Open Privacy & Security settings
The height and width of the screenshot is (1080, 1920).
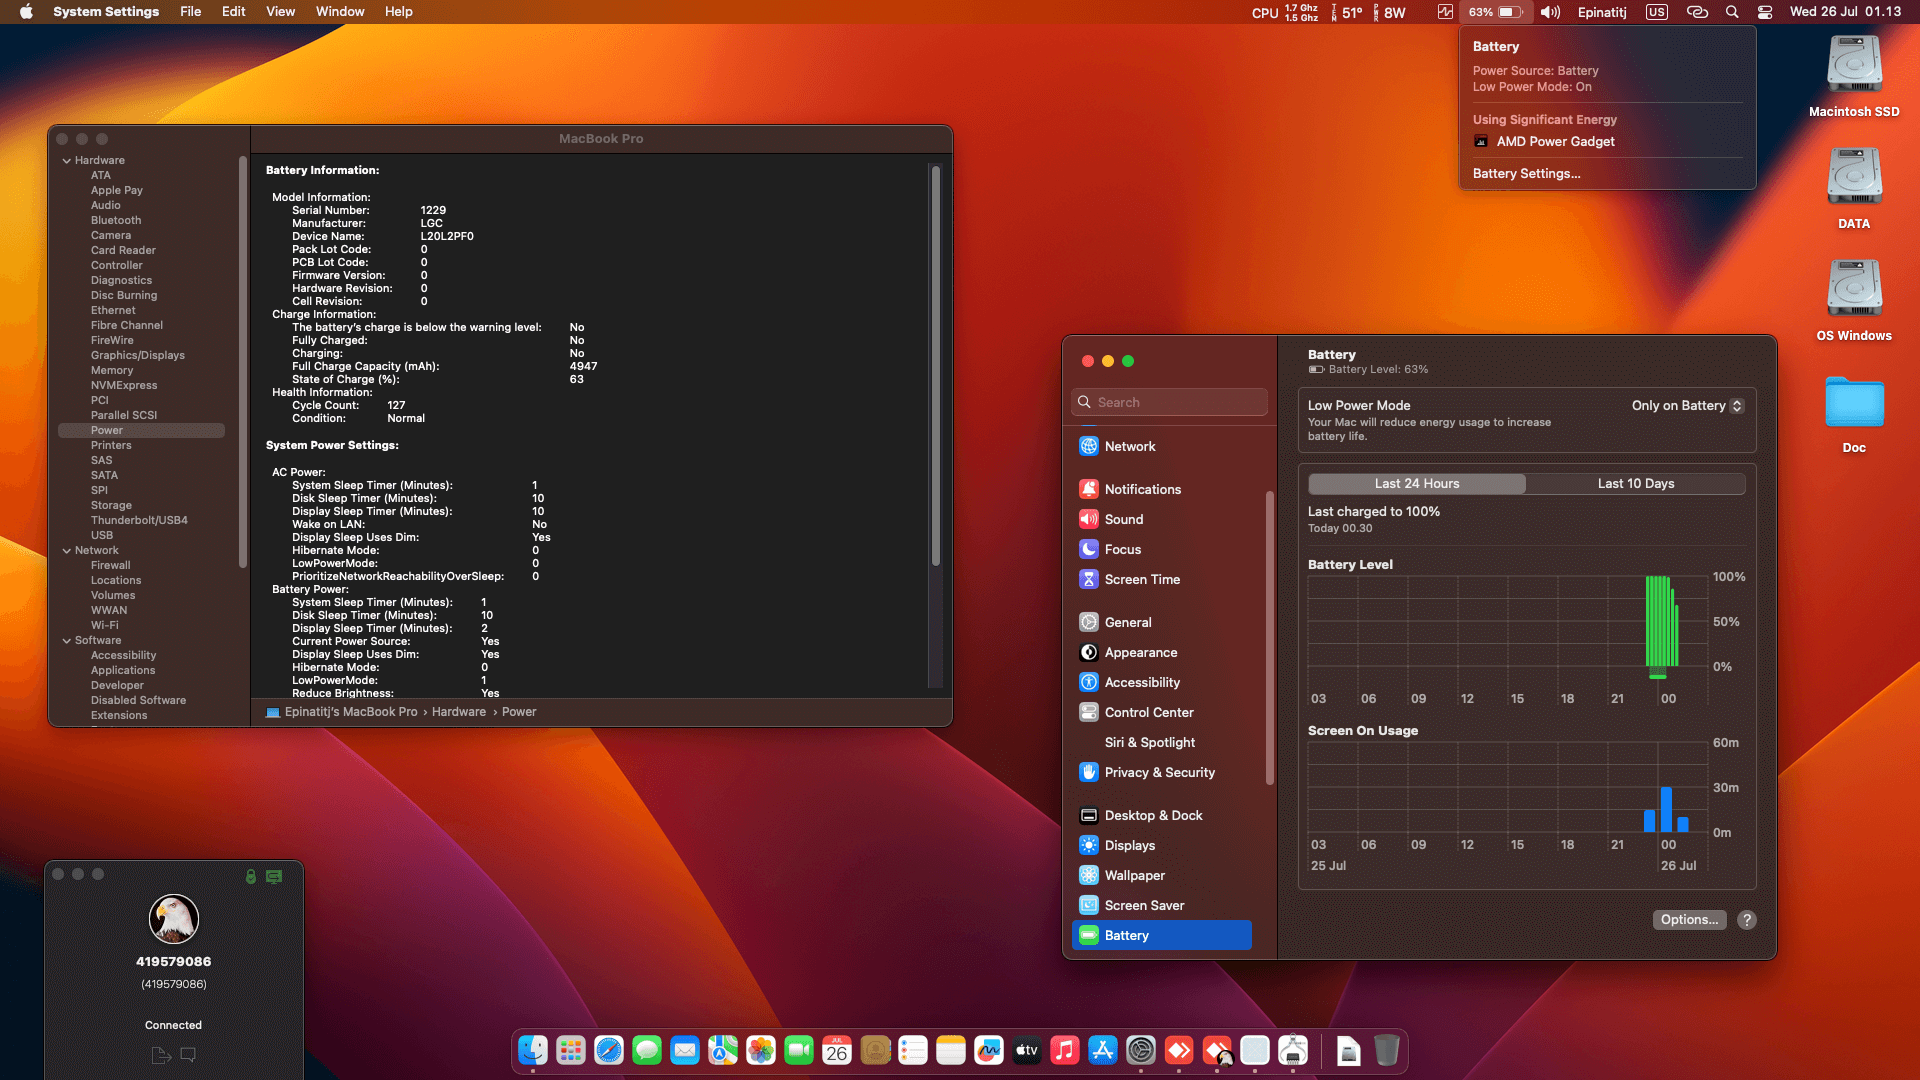click(1158, 772)
